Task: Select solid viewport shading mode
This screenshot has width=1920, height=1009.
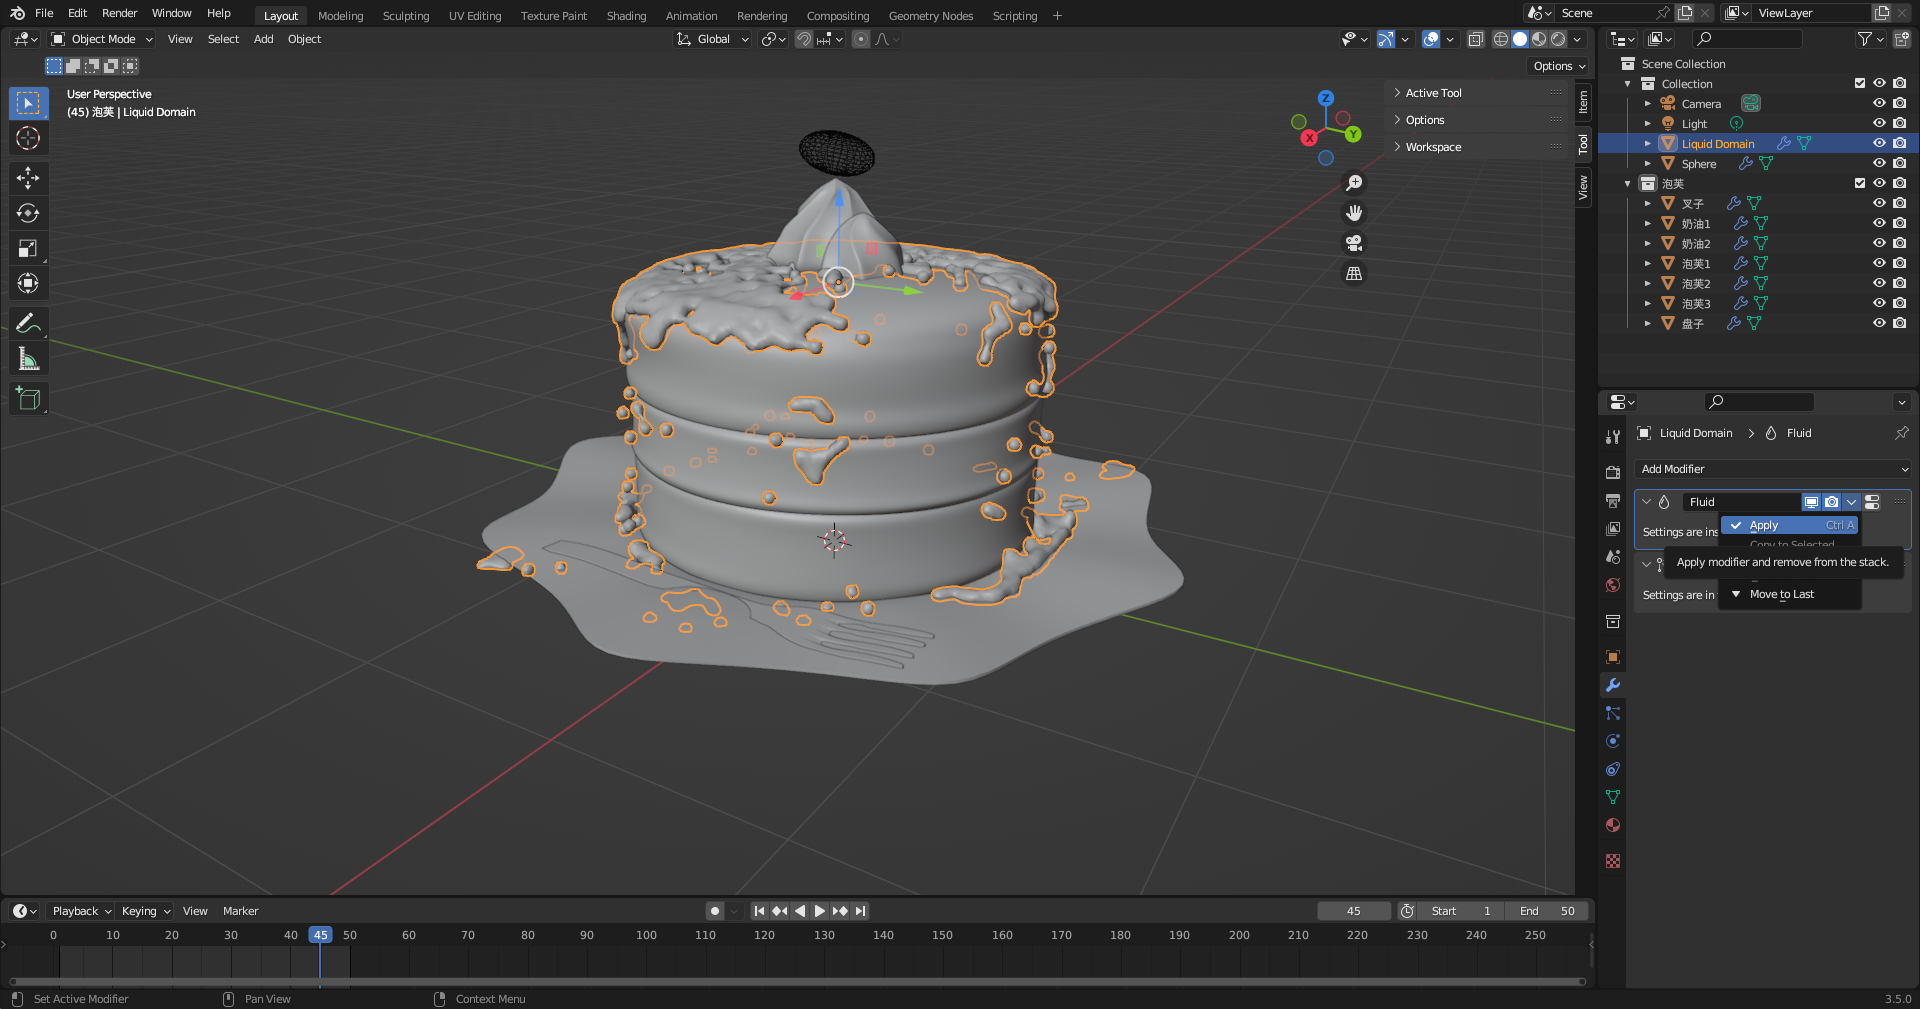Action: tap(1520, 39)
